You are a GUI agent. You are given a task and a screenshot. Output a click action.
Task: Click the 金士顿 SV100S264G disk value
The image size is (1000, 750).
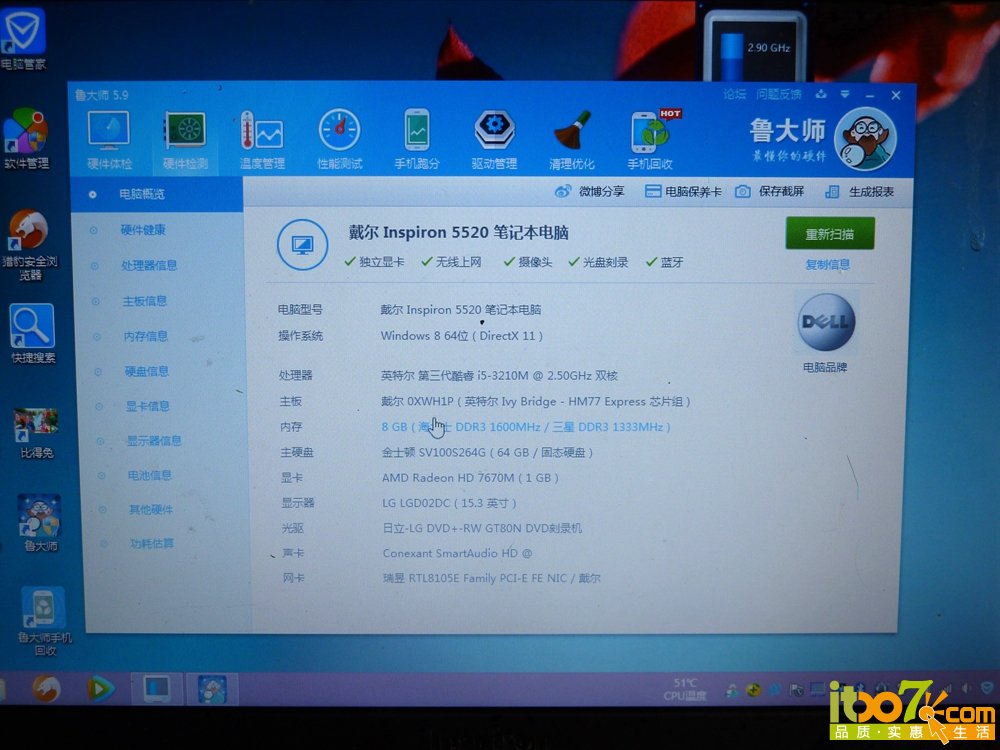point(488,452)
